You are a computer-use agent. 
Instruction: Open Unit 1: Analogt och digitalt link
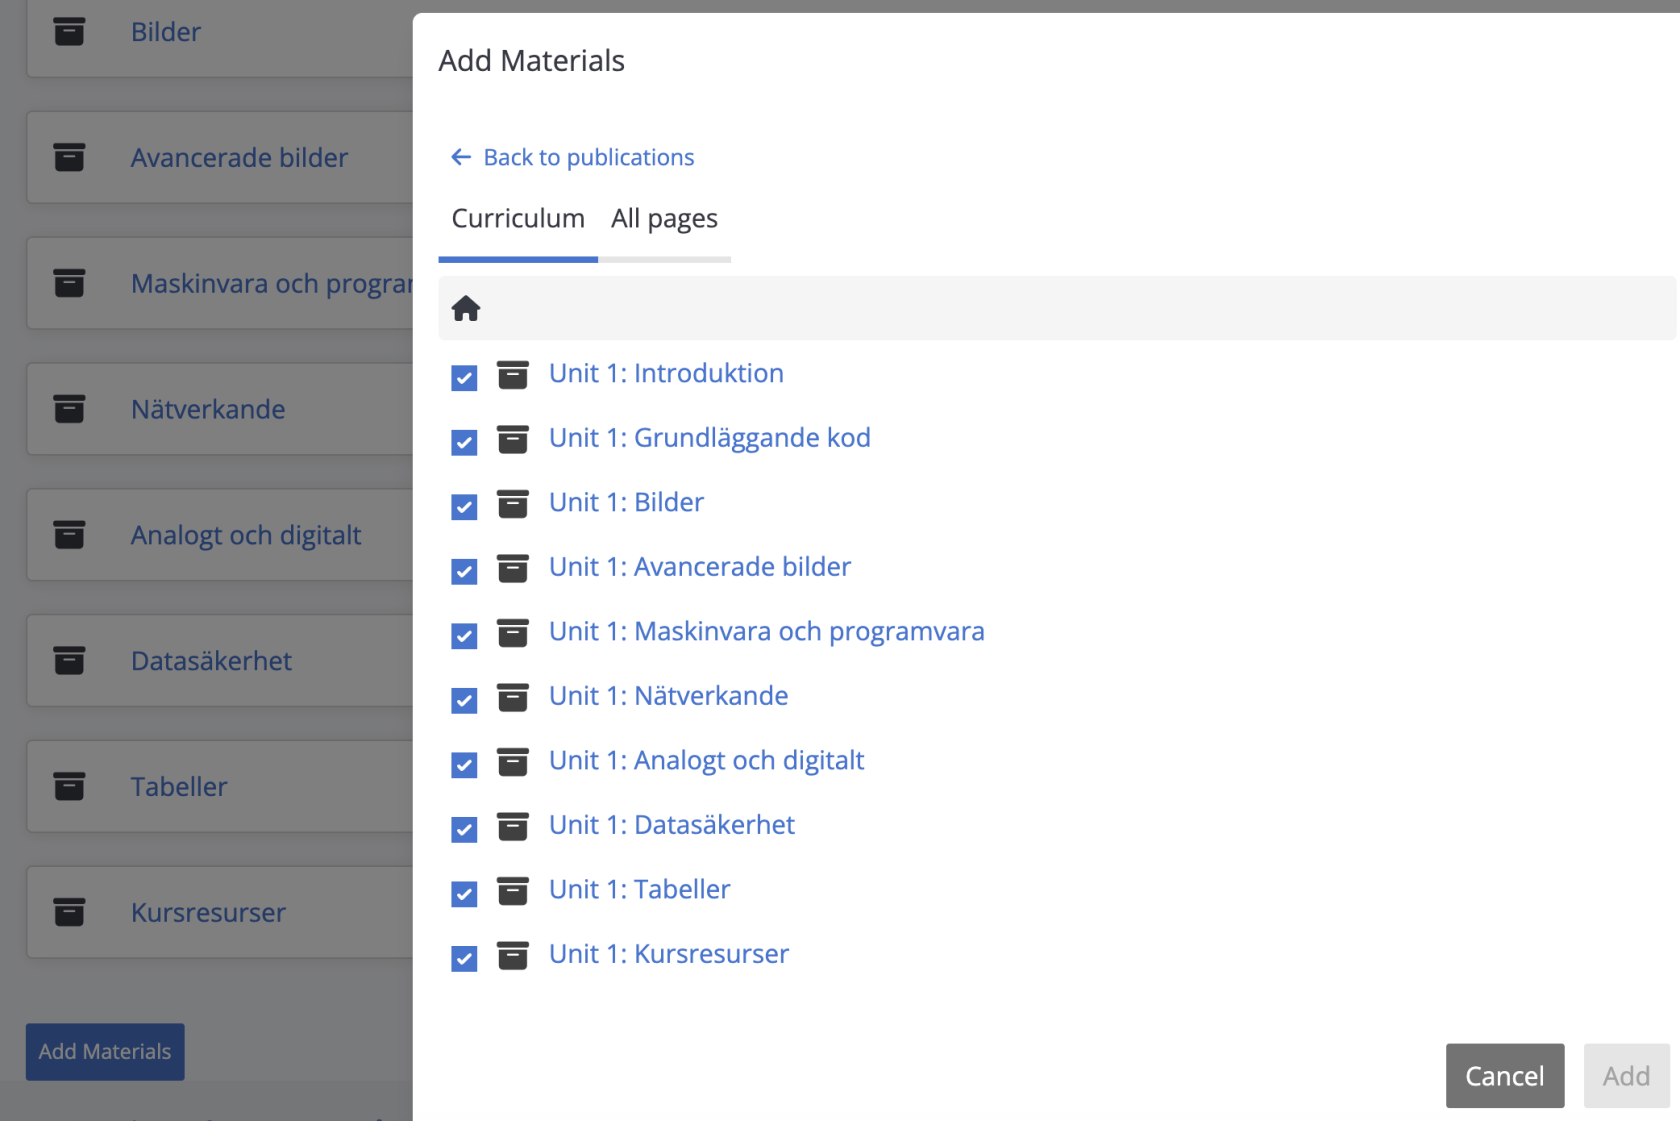(x=706, y=760)
